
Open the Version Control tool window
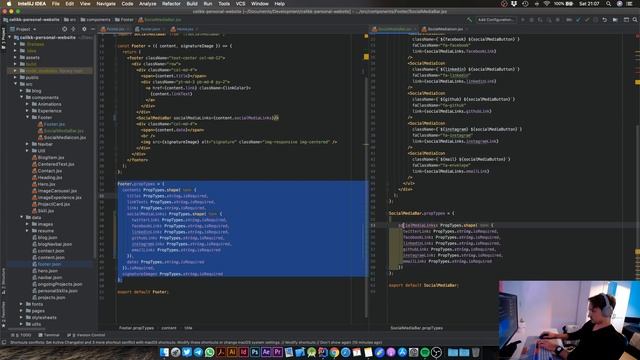point(86,335)
